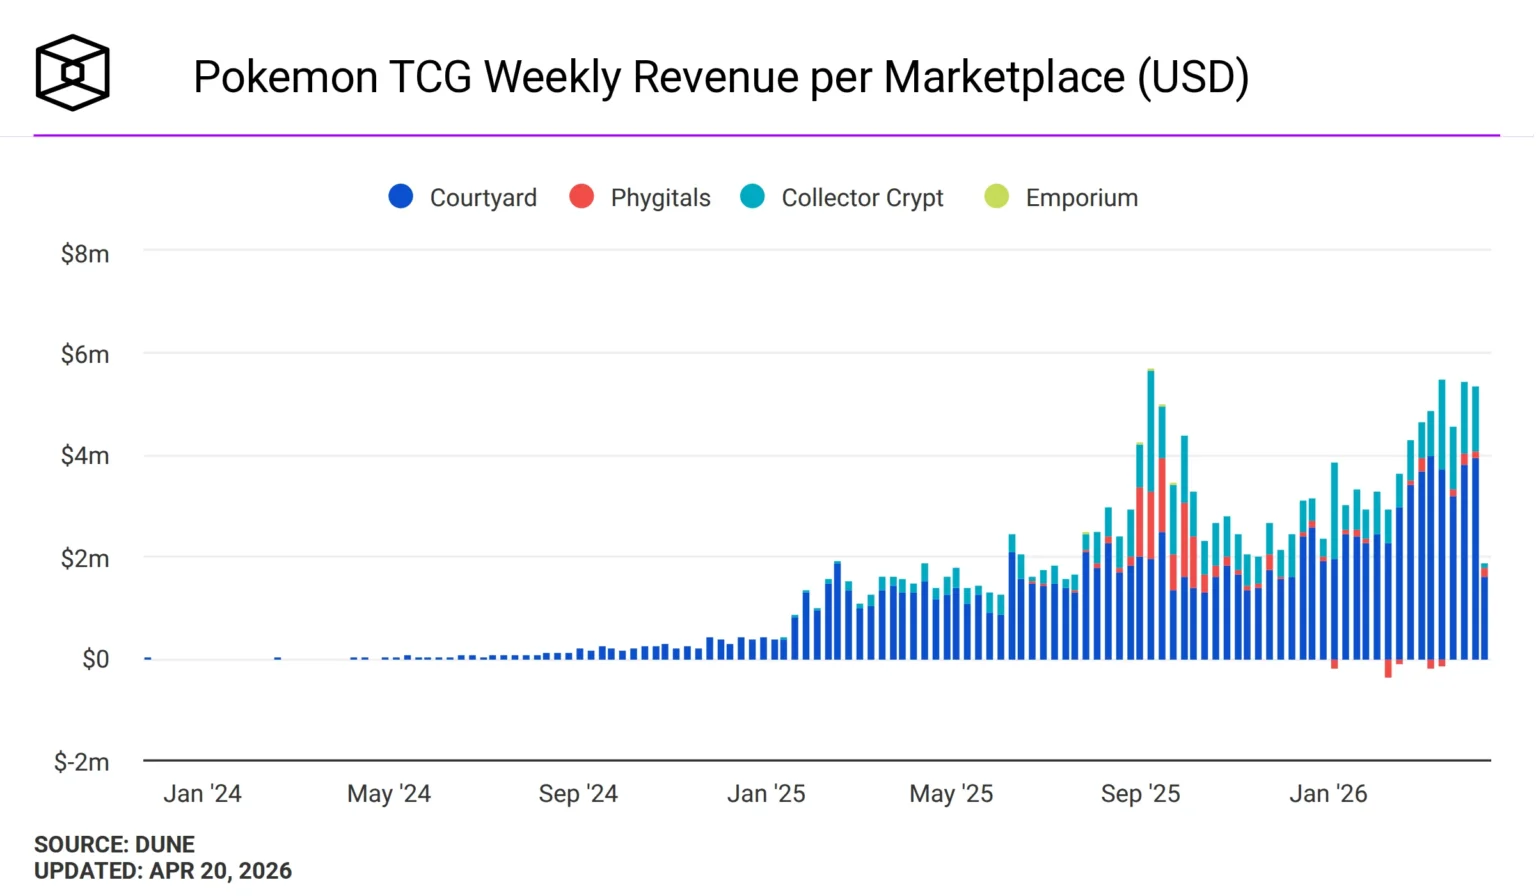Open the SOURCE: DUNE attribution
Image resolution: width=1536 pixels, height=896 pixels.
114,844
